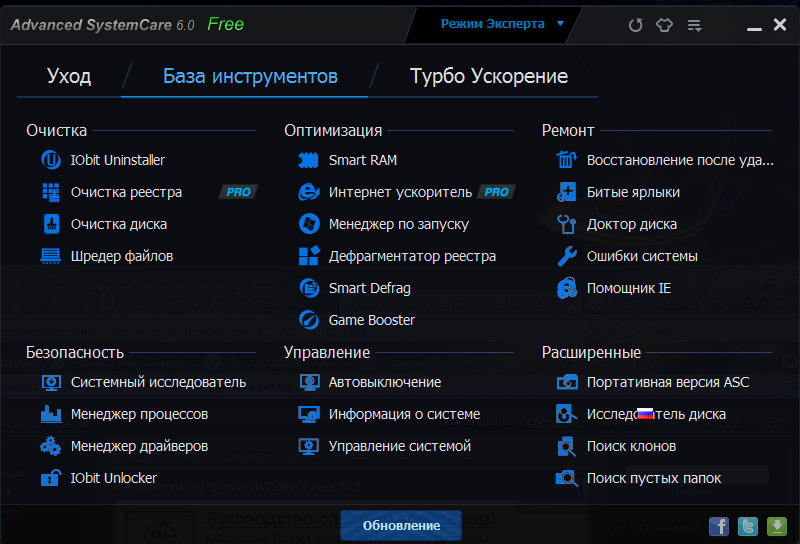Click the Обновление button

pos(401,526)
